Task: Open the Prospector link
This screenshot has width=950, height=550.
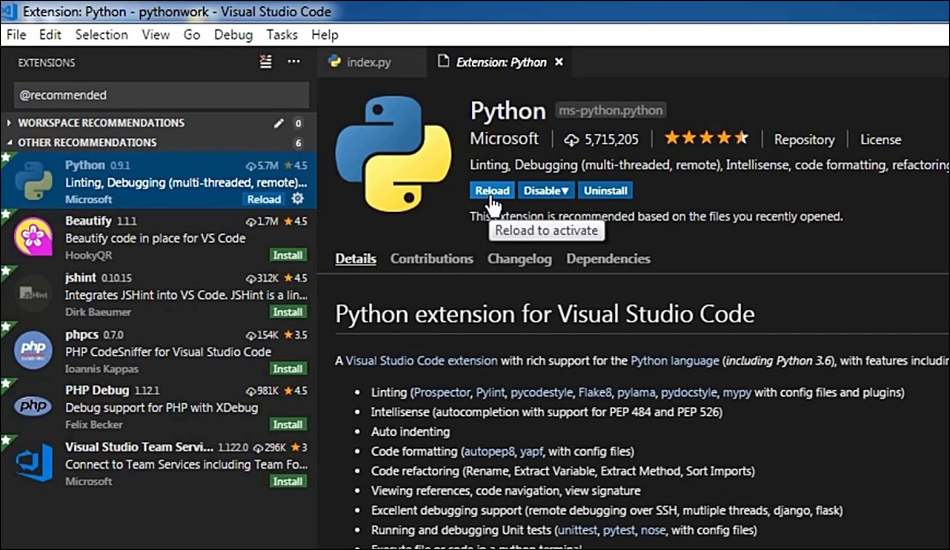Action: [441, 393]
